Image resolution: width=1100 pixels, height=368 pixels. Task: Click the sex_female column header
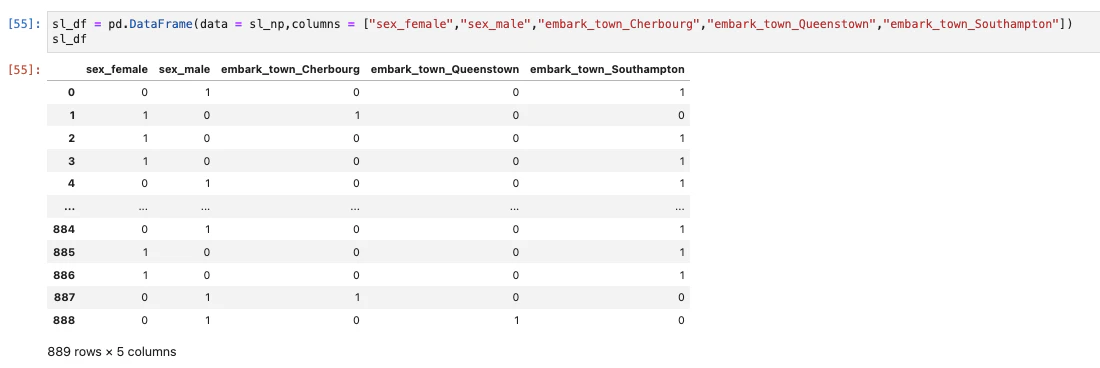(117, 69)
